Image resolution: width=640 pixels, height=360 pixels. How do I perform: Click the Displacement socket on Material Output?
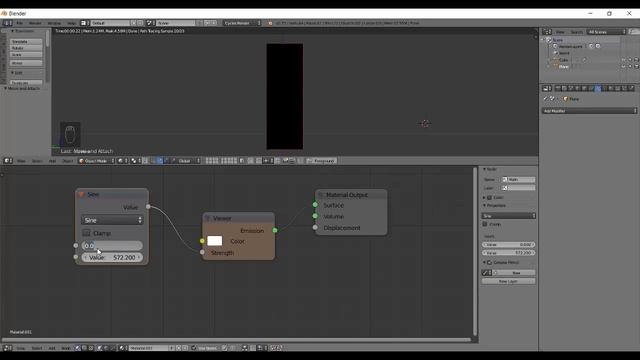click(315, 227)
